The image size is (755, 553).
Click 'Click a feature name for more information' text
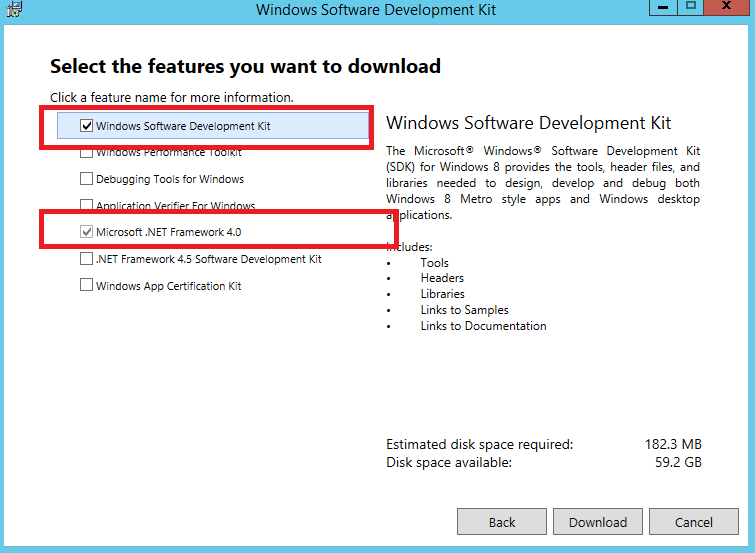pyautogui.click(x=172, y=97)
